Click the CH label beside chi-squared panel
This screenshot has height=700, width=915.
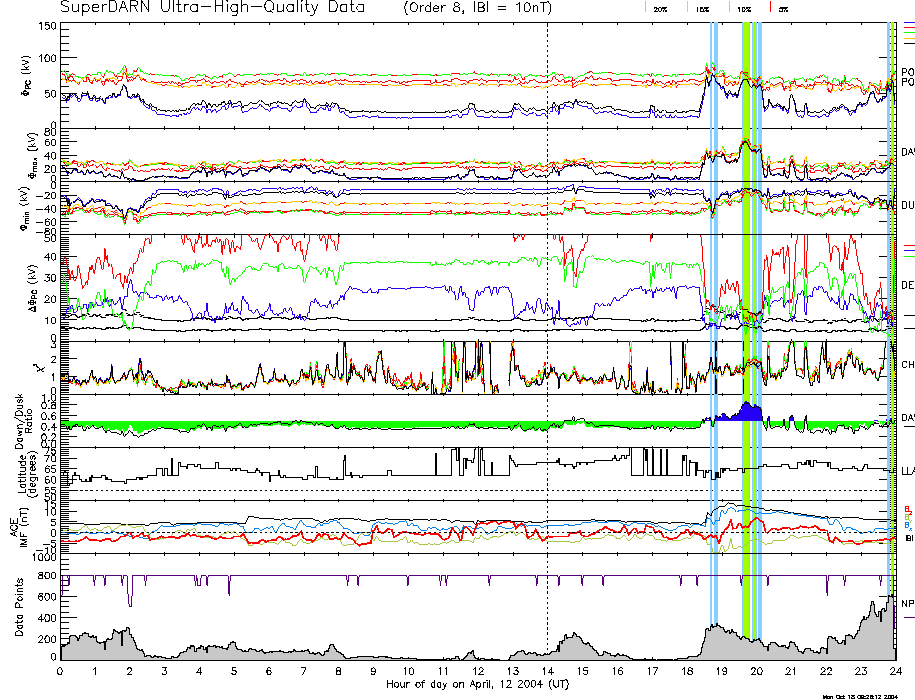[x=908, y=365]
